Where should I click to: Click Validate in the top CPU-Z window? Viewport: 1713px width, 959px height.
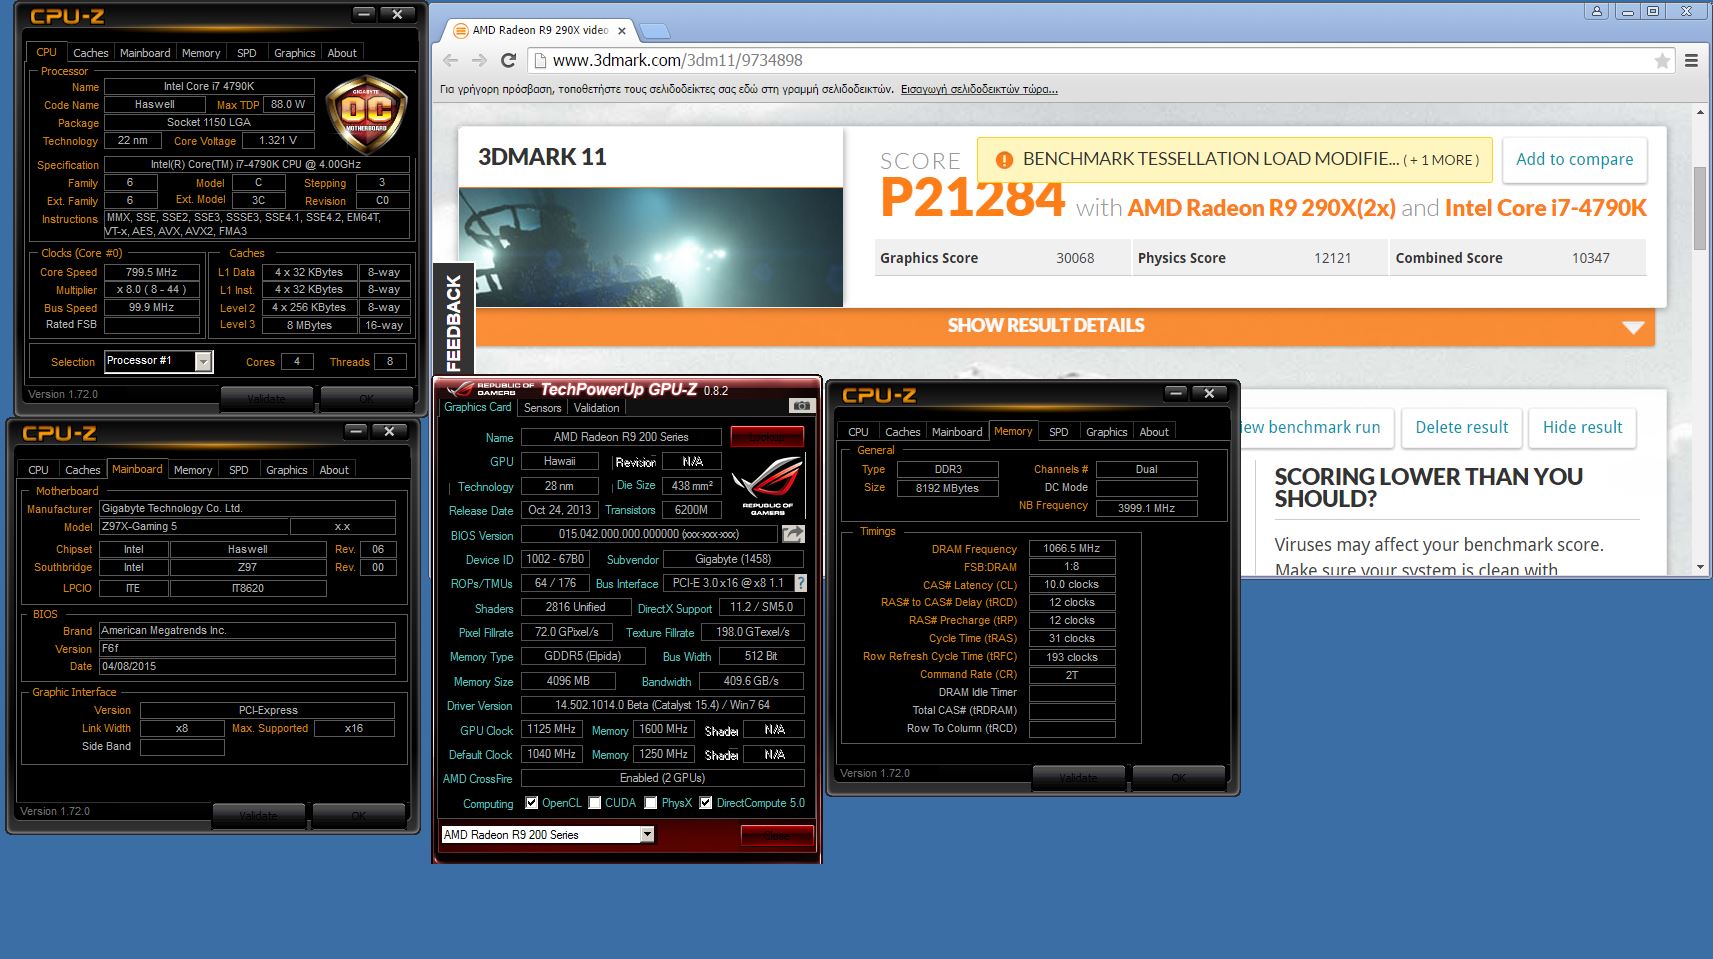coord(266,398)
